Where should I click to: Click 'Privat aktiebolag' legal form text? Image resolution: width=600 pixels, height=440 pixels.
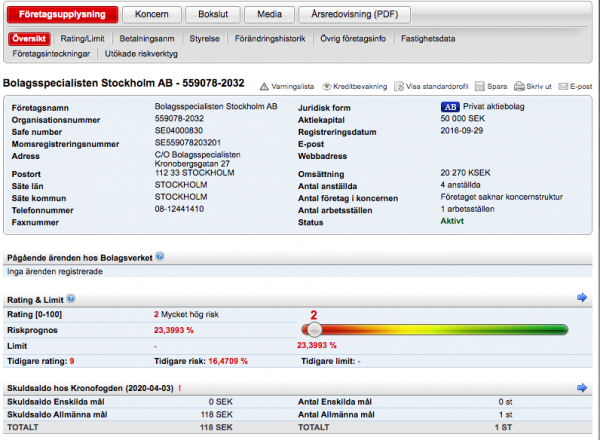point(494,107)
